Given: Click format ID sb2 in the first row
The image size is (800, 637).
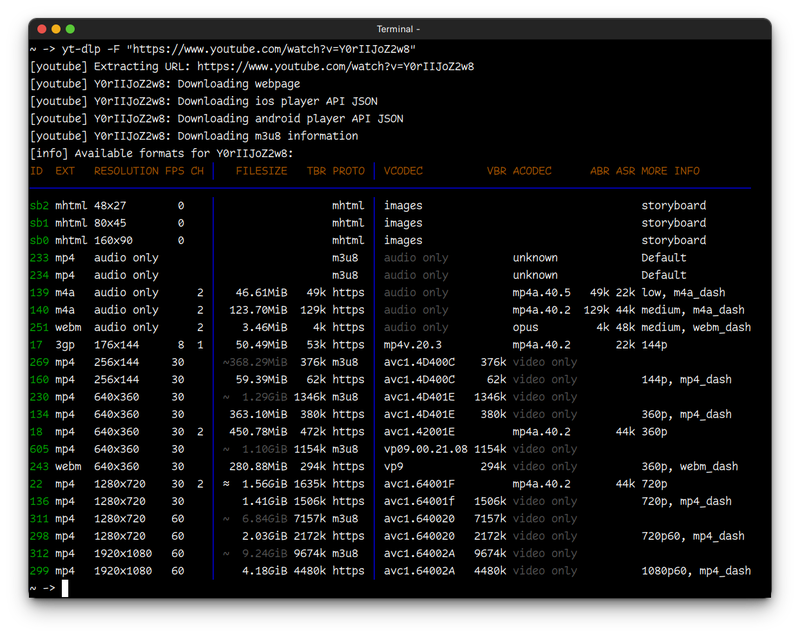Looking at the screenshot, I should pyautogui.click(x=39, y=206).
